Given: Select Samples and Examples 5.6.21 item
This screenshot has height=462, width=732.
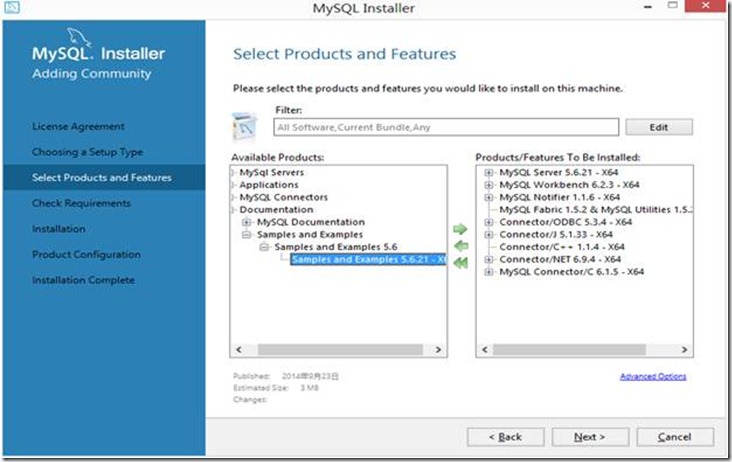Looking at the screenshot, I should coord(368,259).
